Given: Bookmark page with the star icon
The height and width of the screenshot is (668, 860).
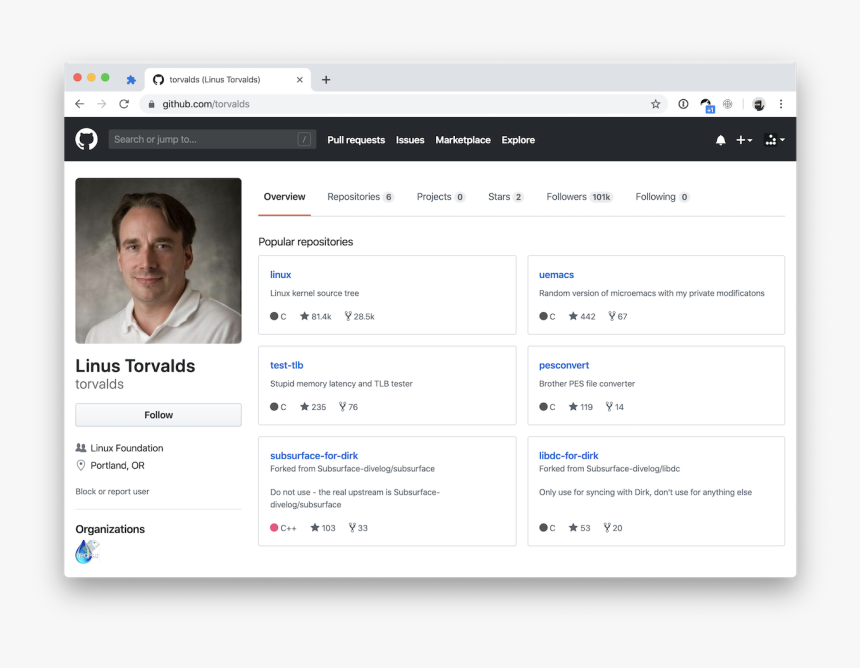Looking at the screenshot, I should (x=655, y=104).
